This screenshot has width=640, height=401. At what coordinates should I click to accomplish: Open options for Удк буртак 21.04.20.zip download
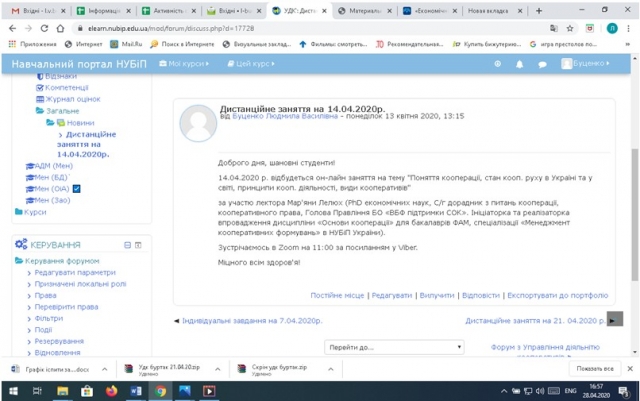[218, 369]
